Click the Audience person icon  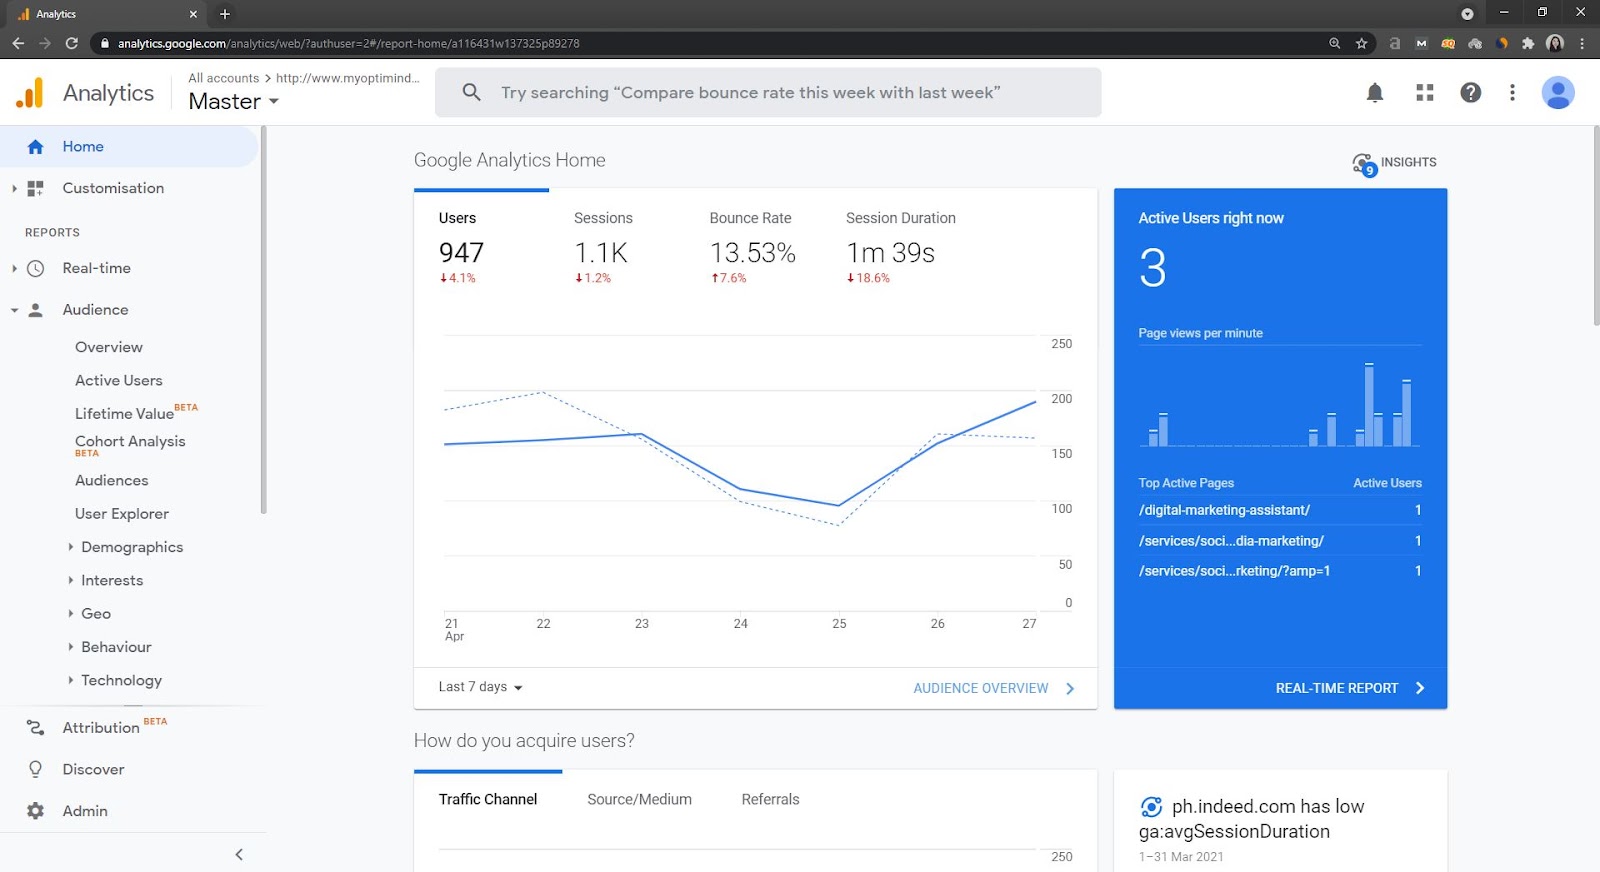point(36,310)
